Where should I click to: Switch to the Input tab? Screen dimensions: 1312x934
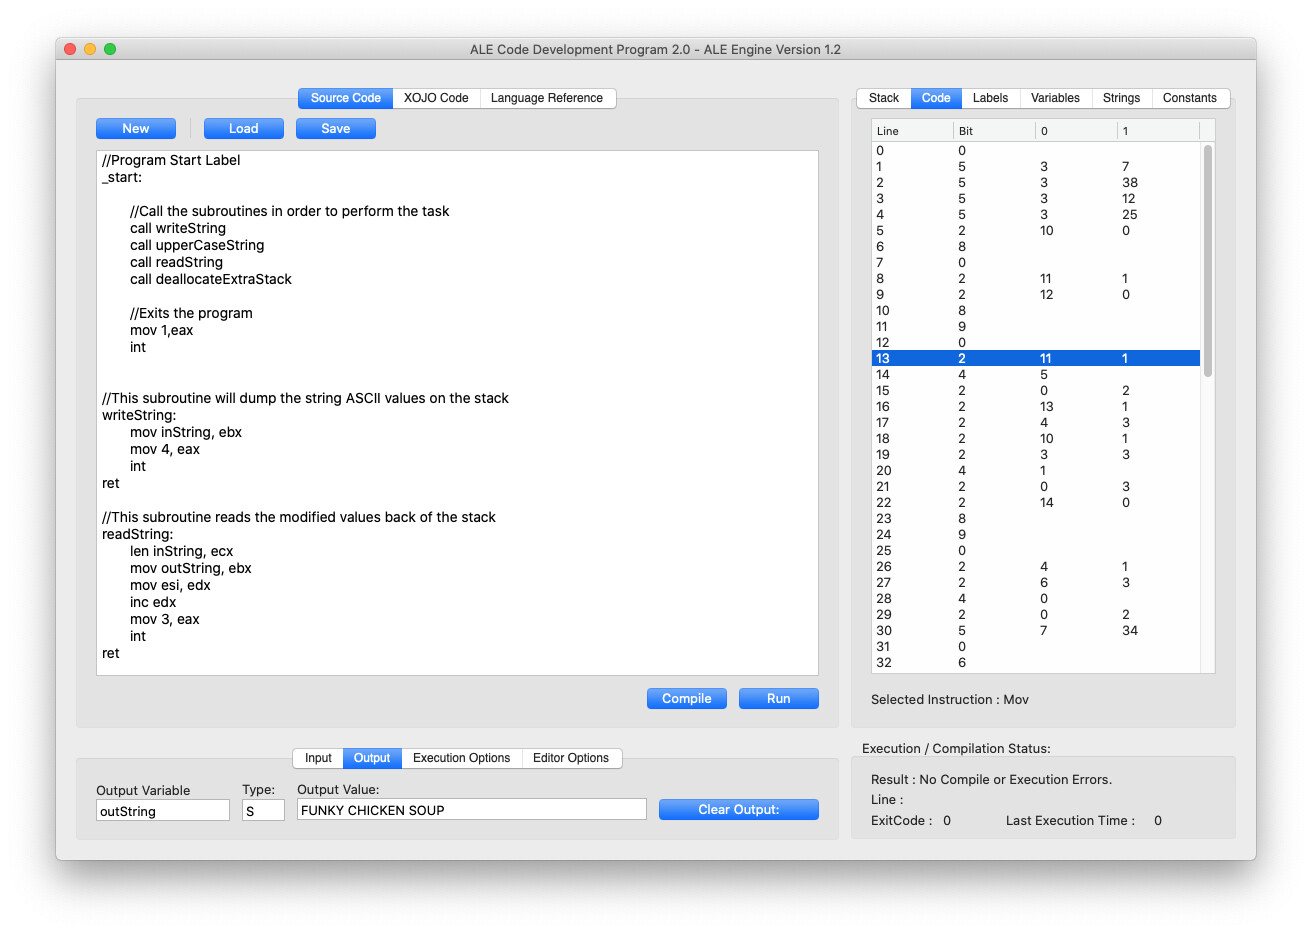click(x=318, y=758)
